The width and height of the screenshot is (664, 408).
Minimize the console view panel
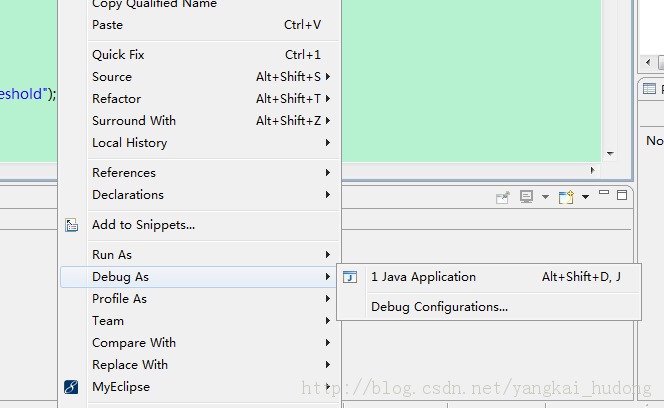pyautogui.click(x=604, y=193)
